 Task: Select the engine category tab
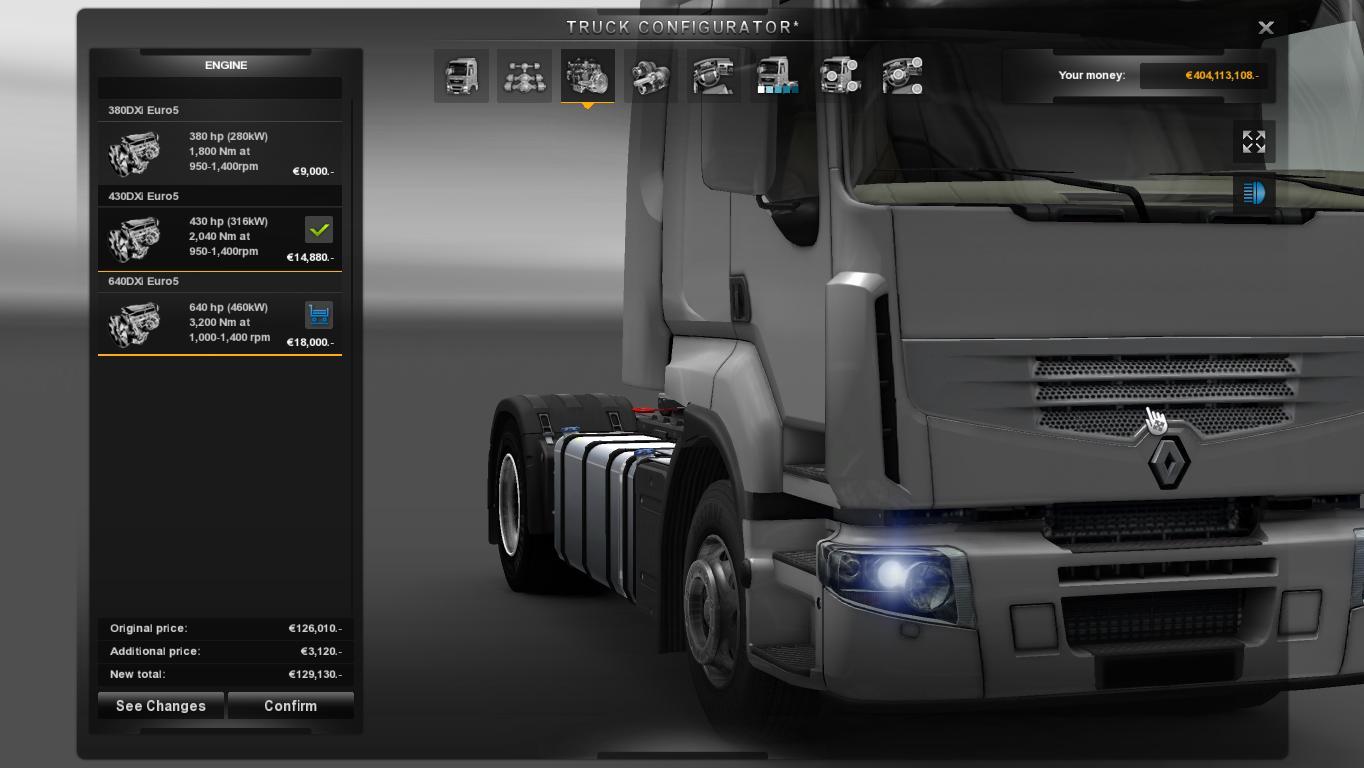(587, 76)
